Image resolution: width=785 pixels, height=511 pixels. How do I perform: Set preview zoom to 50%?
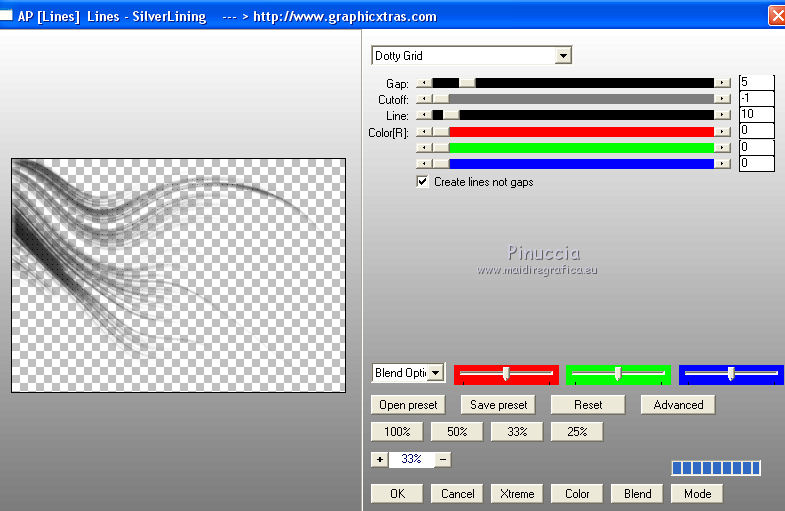(x=457, y=432)
